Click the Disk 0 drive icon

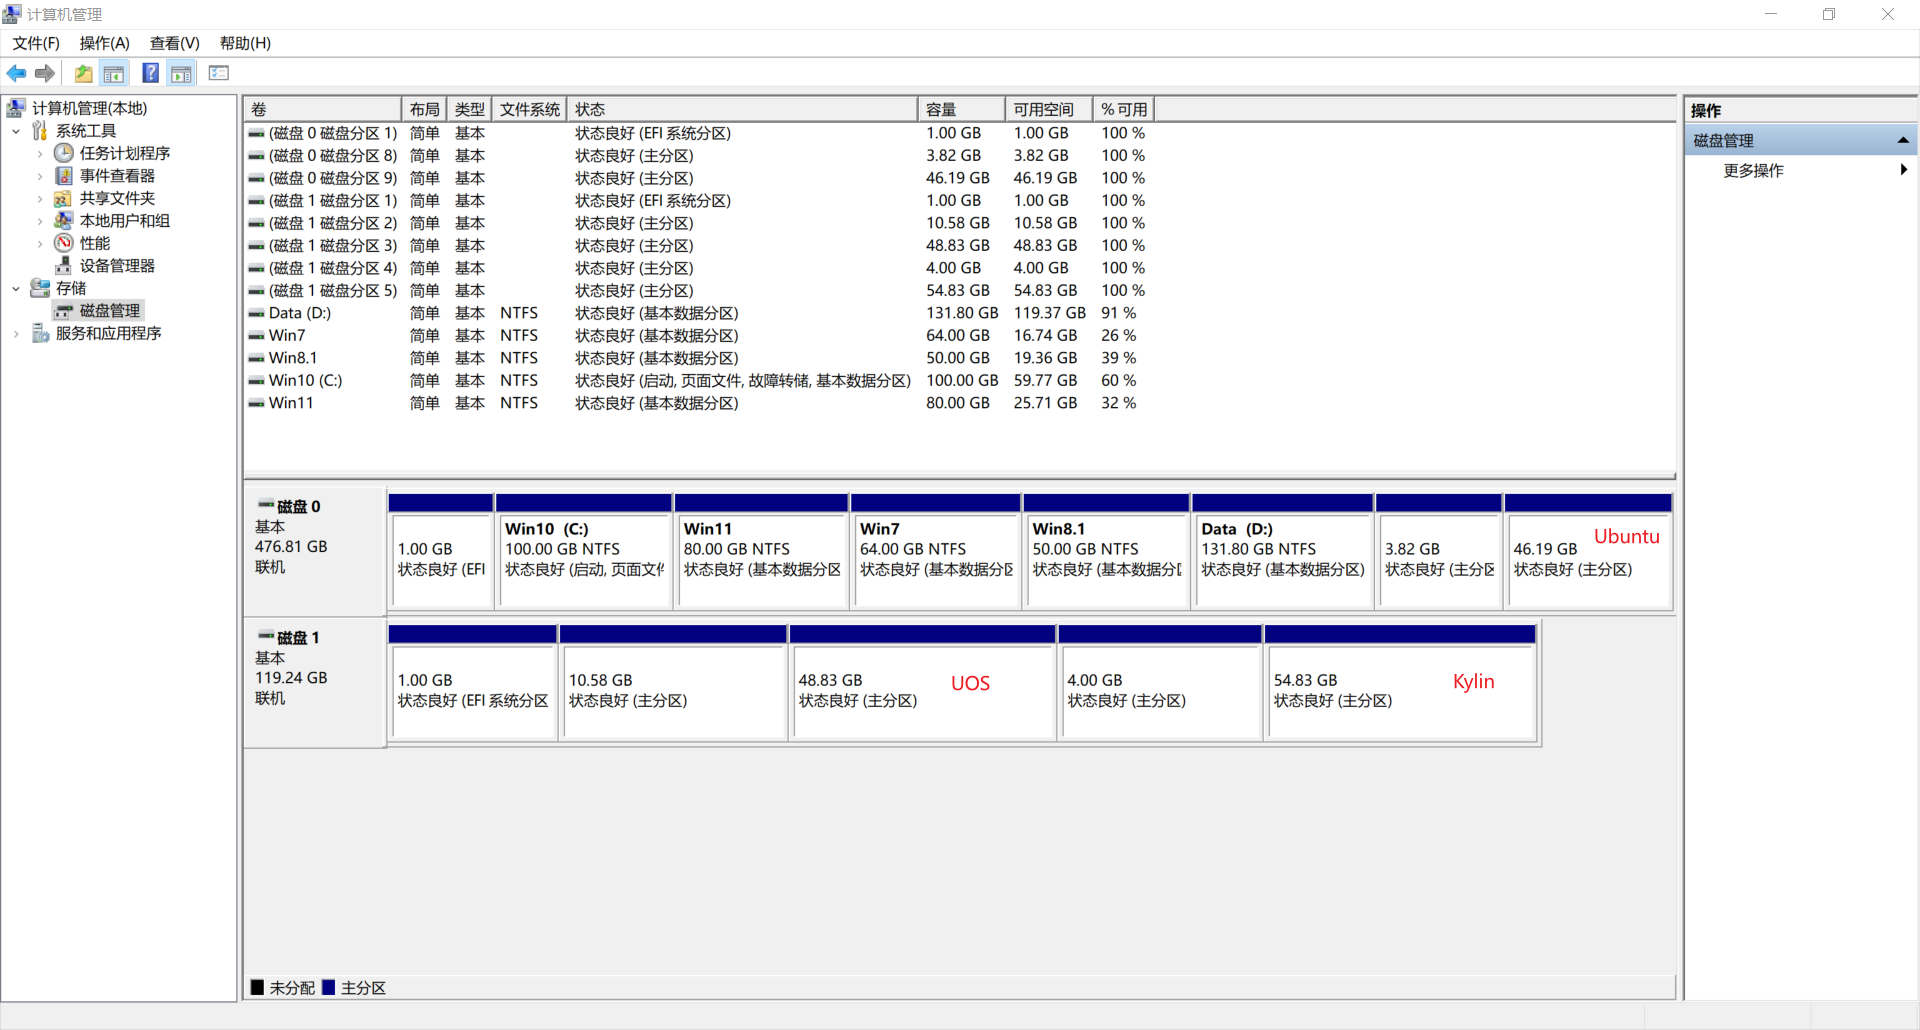coord(267,505)
